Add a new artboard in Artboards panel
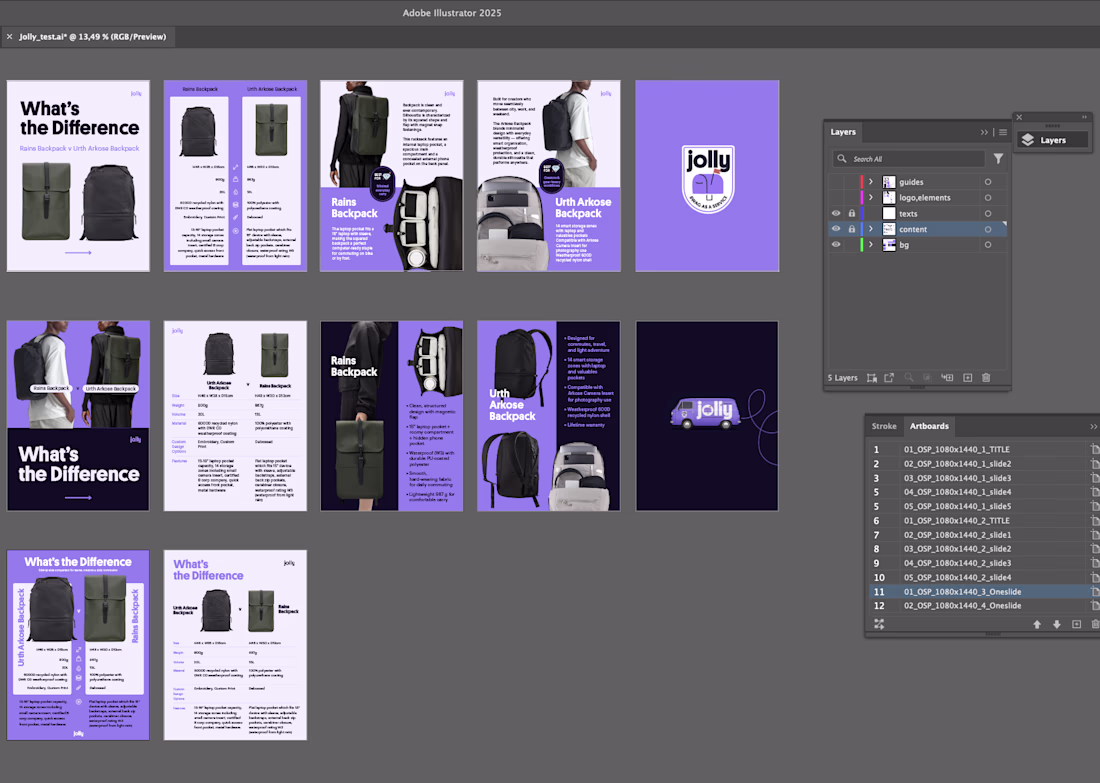This screenshot has height=783, width=1100. tap(1076, 624)
